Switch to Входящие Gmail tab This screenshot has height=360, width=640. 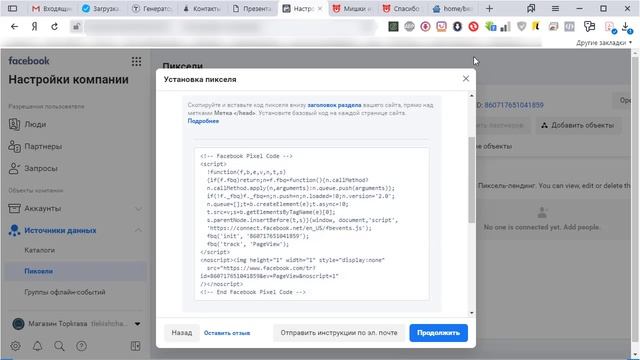pos(51,9)
